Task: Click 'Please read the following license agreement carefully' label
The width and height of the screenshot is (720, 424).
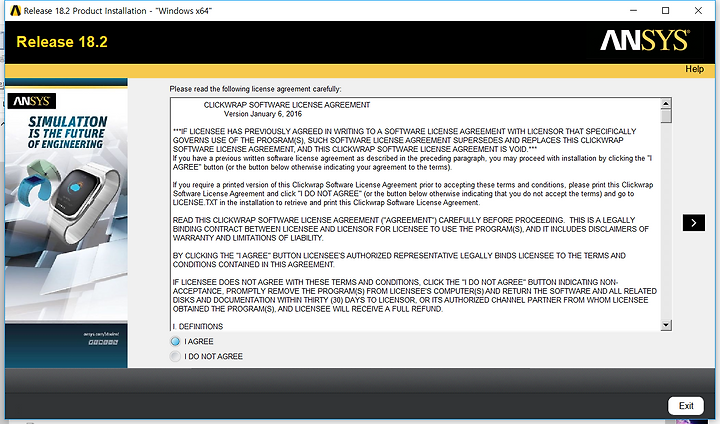Action: click(255, 89)
